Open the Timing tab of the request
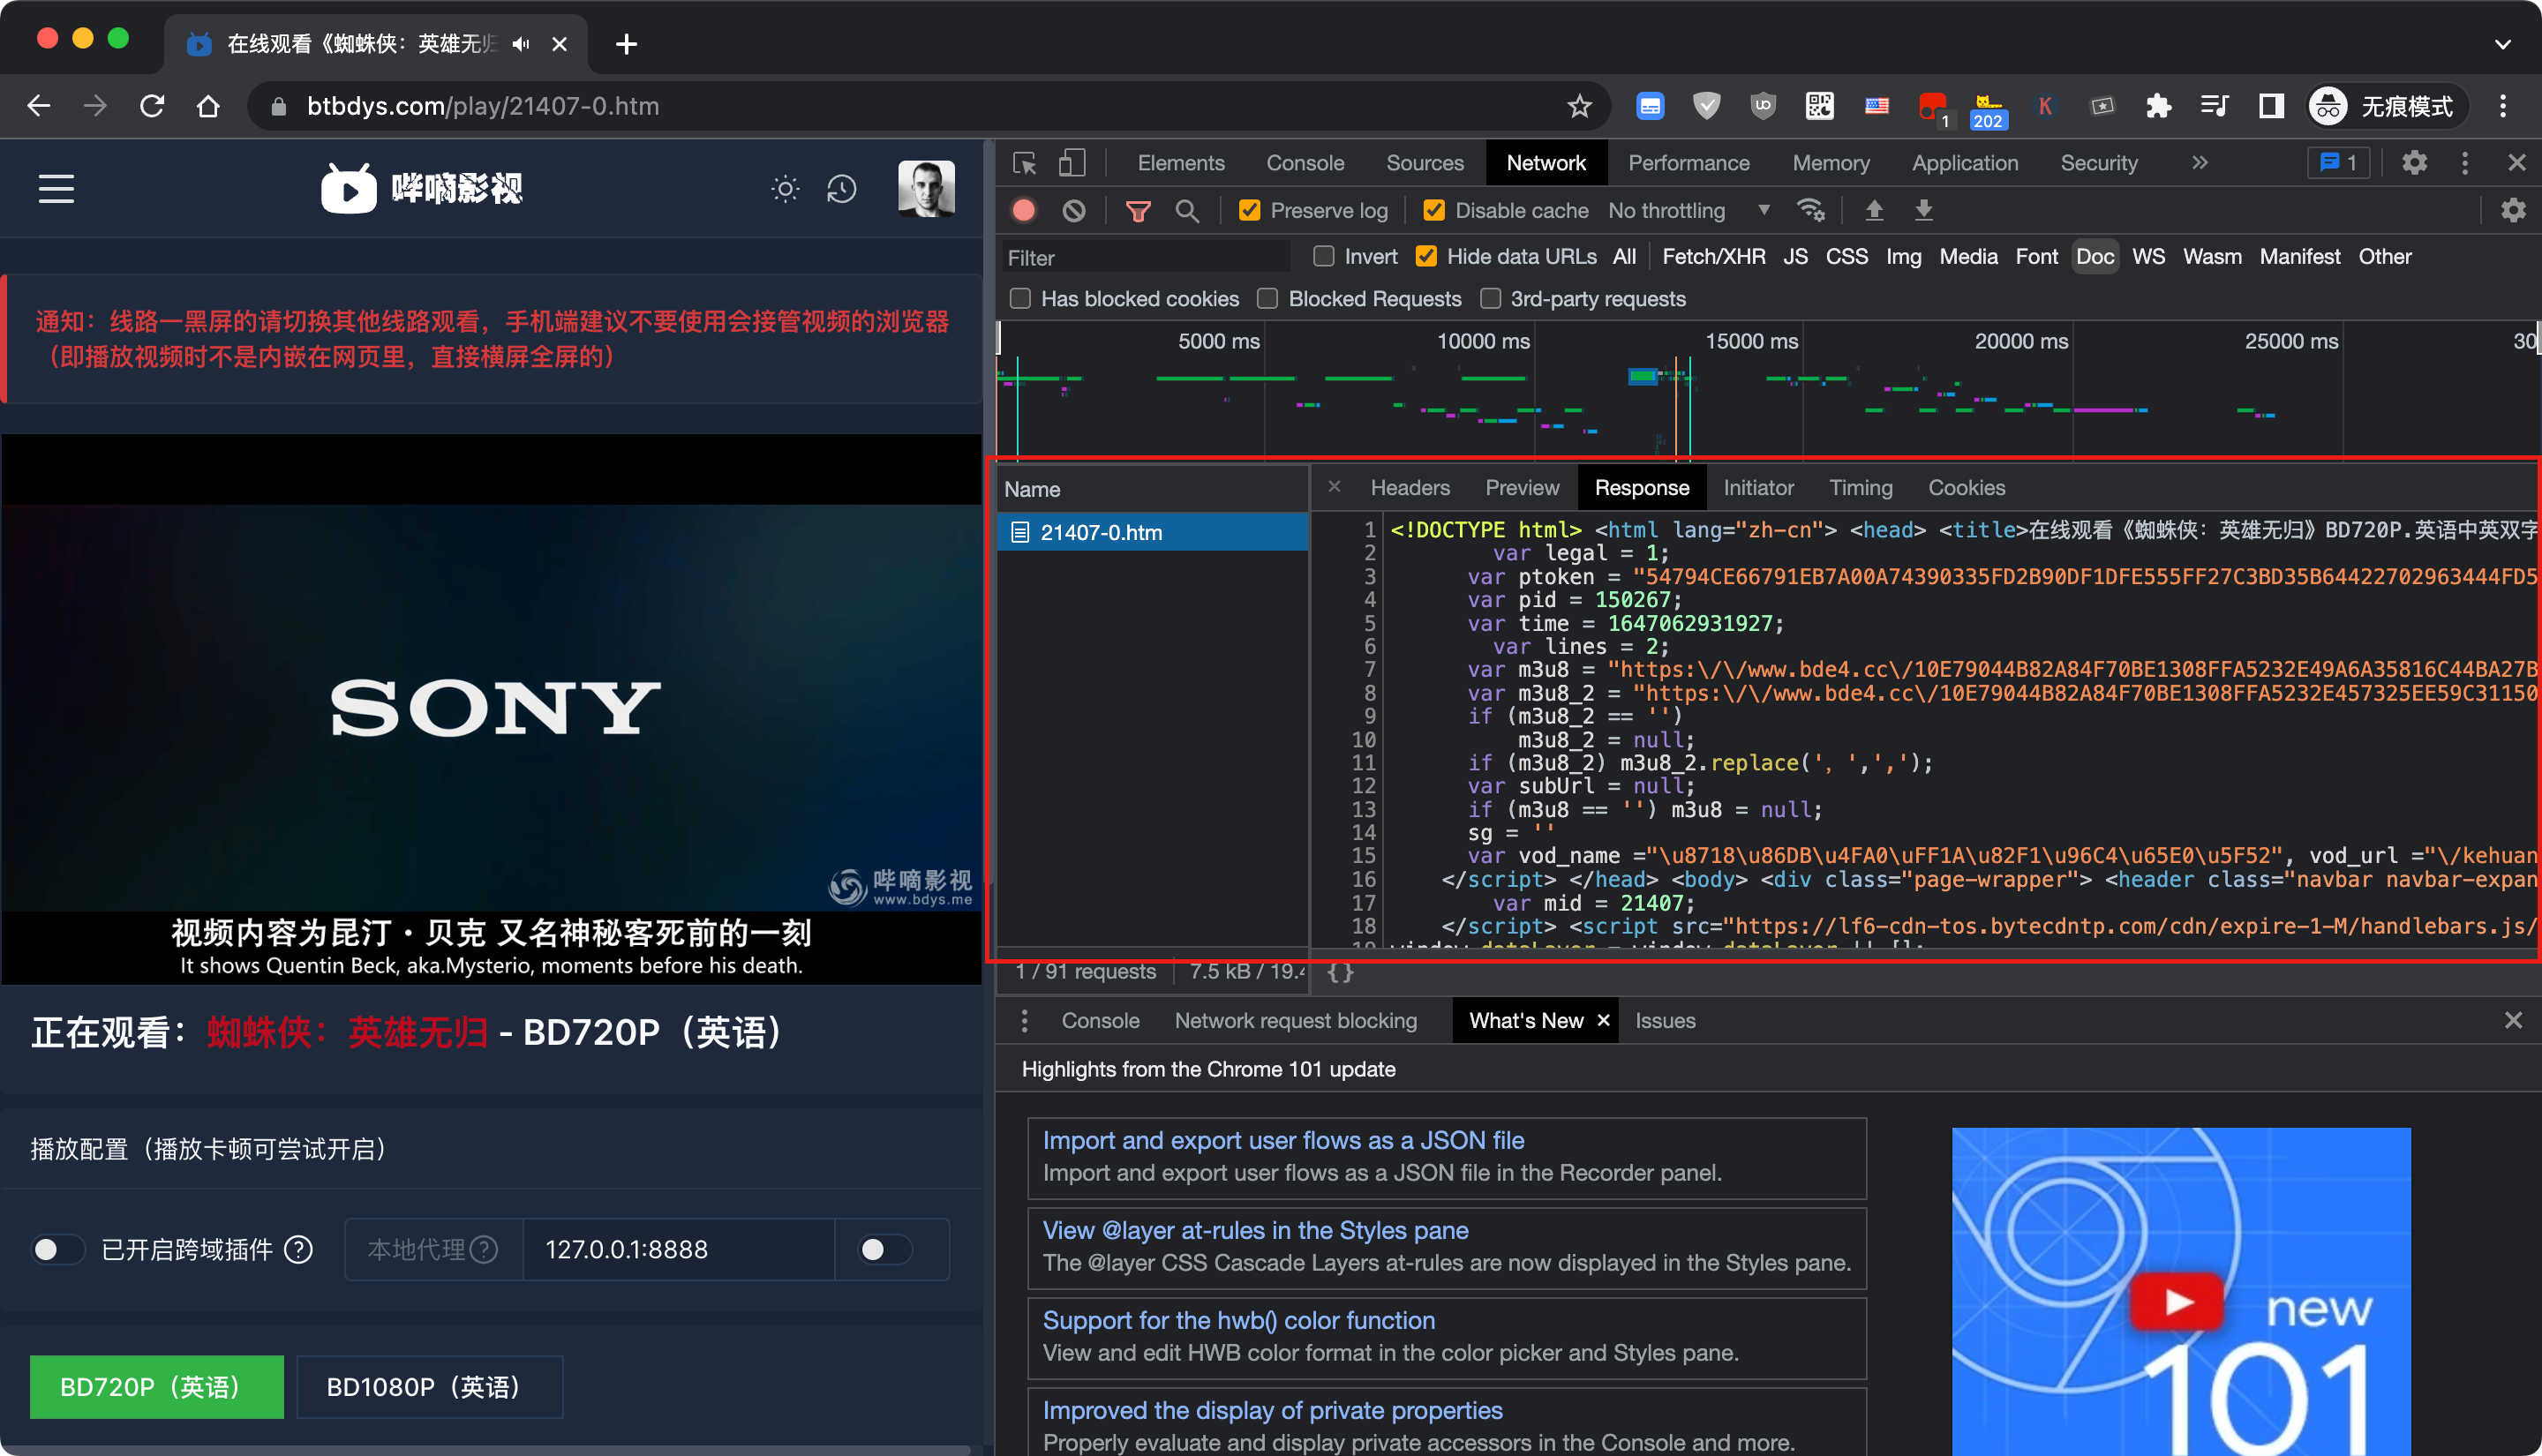The image size is (2542, 1456). click(1860, 488)
